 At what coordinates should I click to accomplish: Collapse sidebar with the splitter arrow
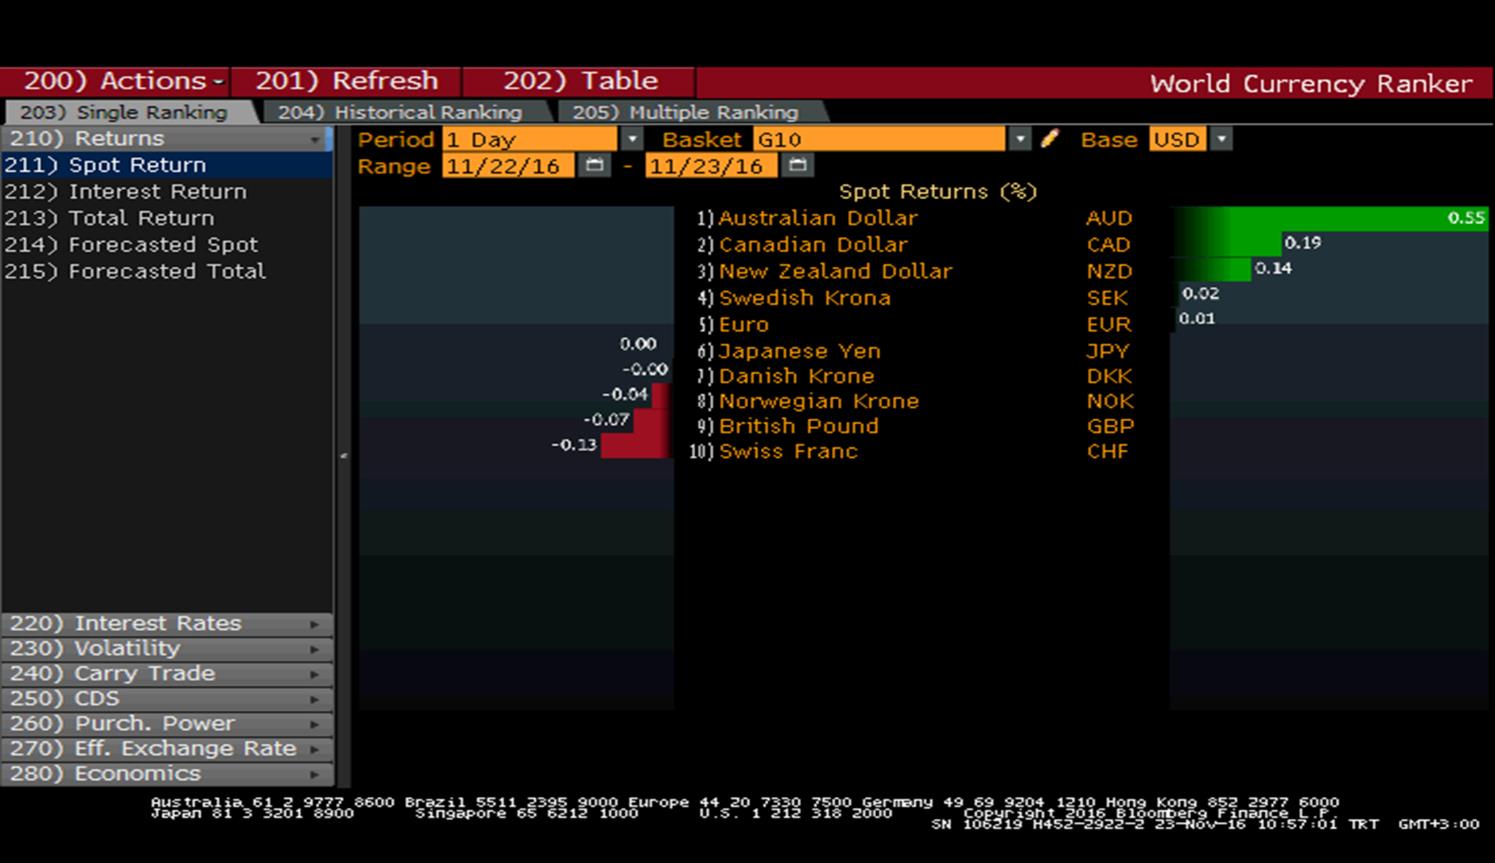[343, 456]
